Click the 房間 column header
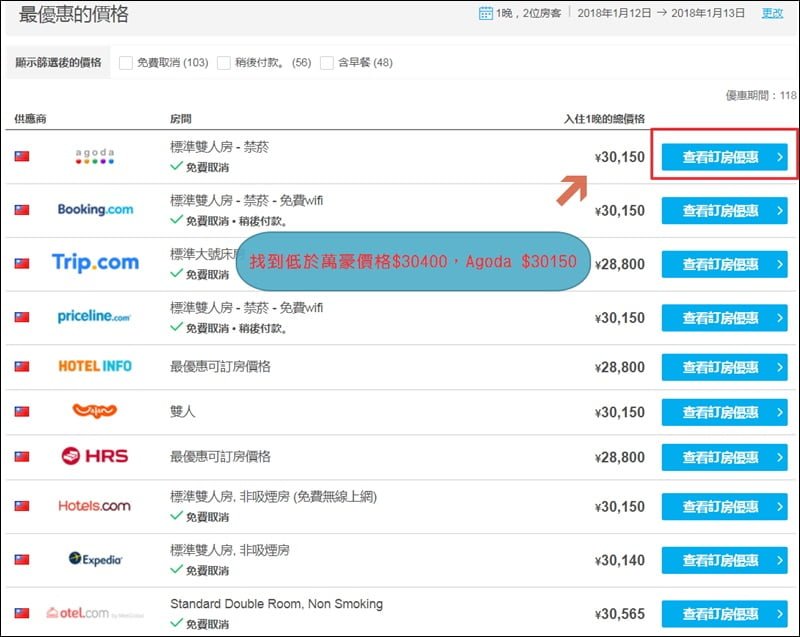Viewport: 800px width, 637px height. [x=181, y=119]
